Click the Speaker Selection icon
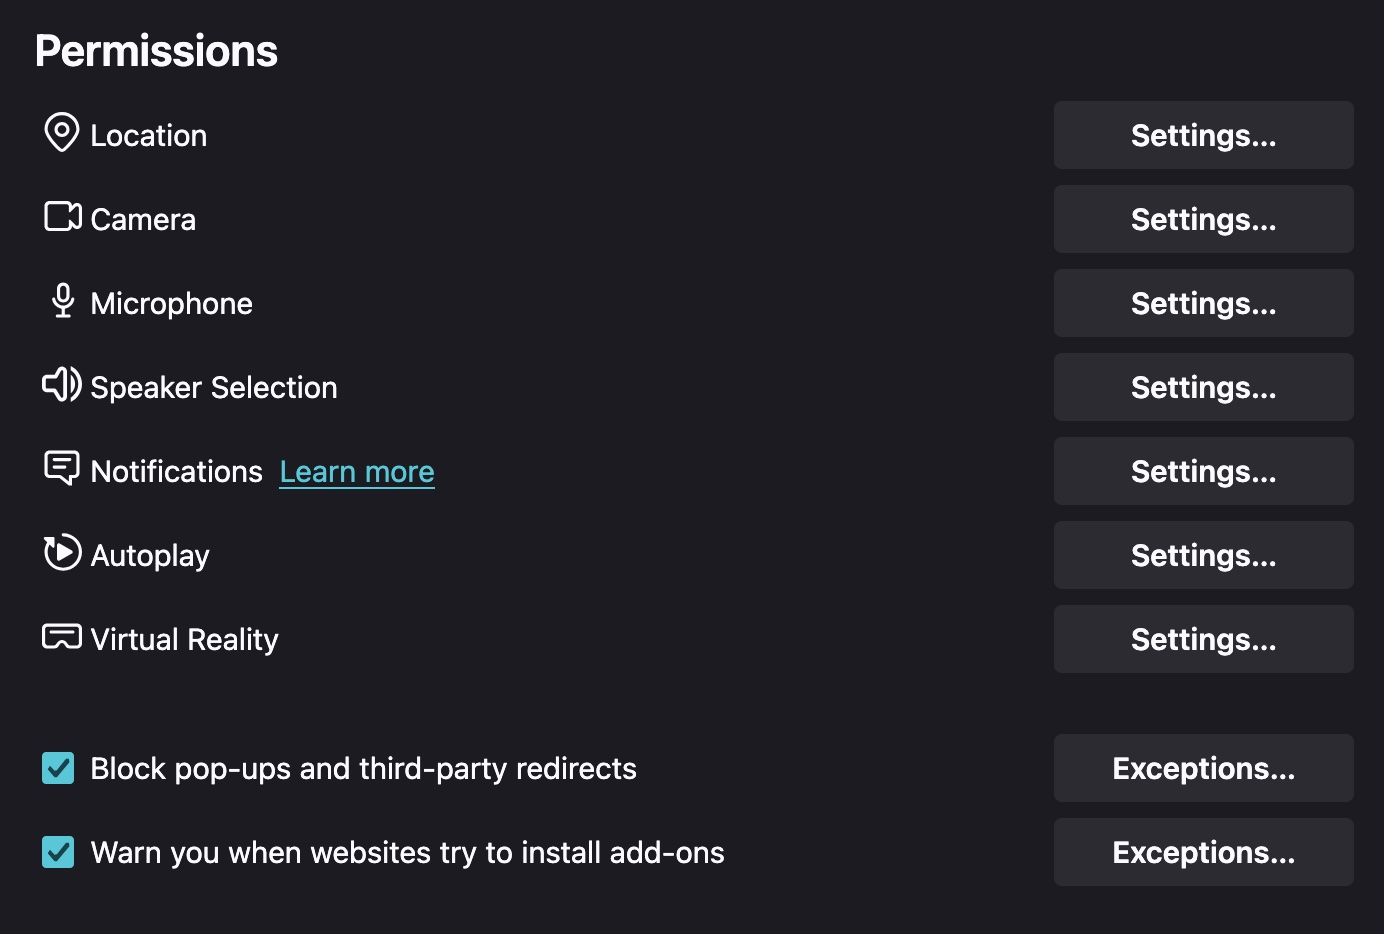Viewport: 1384px width, 934px height. coord(62,385)
